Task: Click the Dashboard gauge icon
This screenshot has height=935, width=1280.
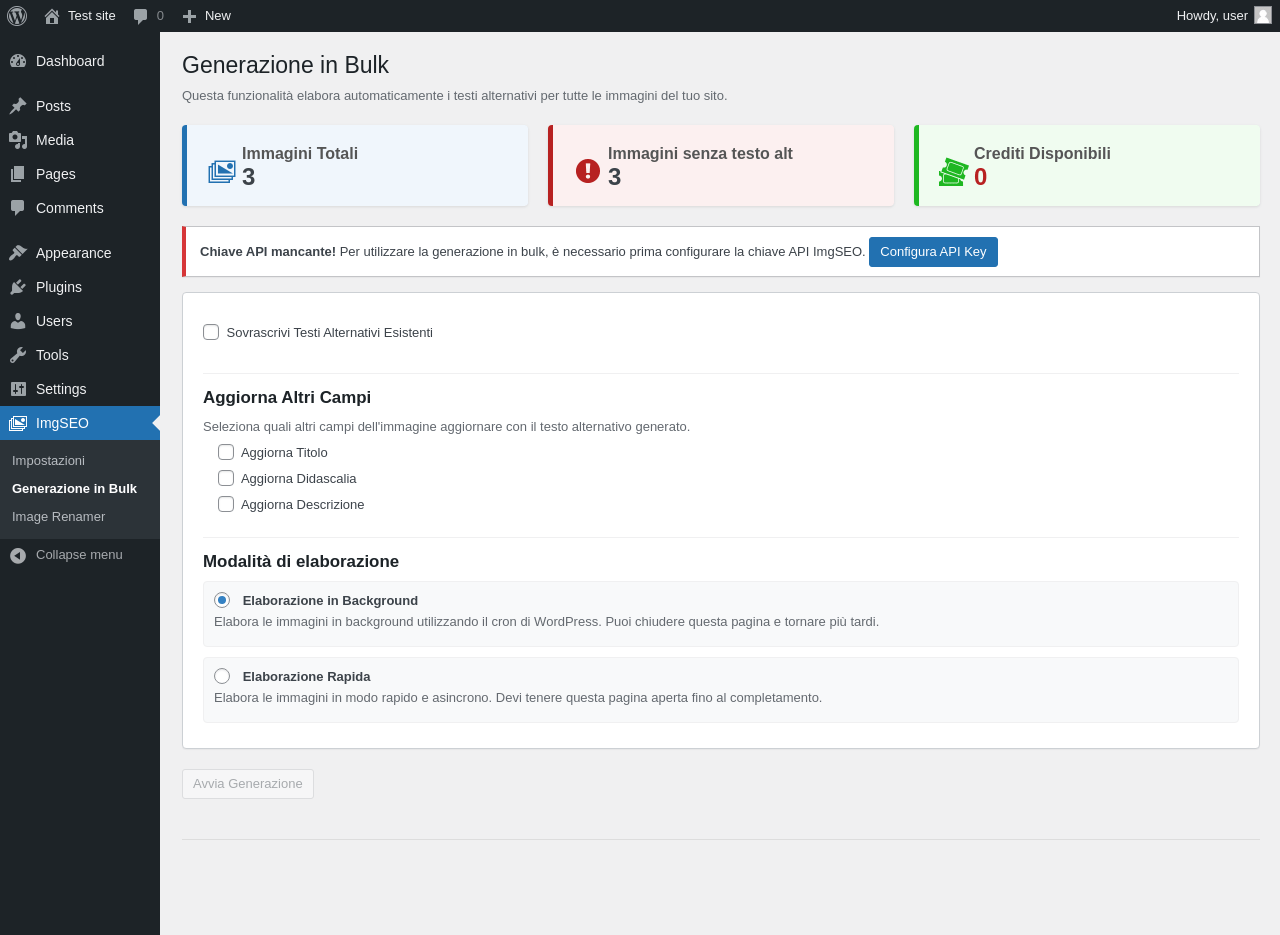Action: point(18,61)
